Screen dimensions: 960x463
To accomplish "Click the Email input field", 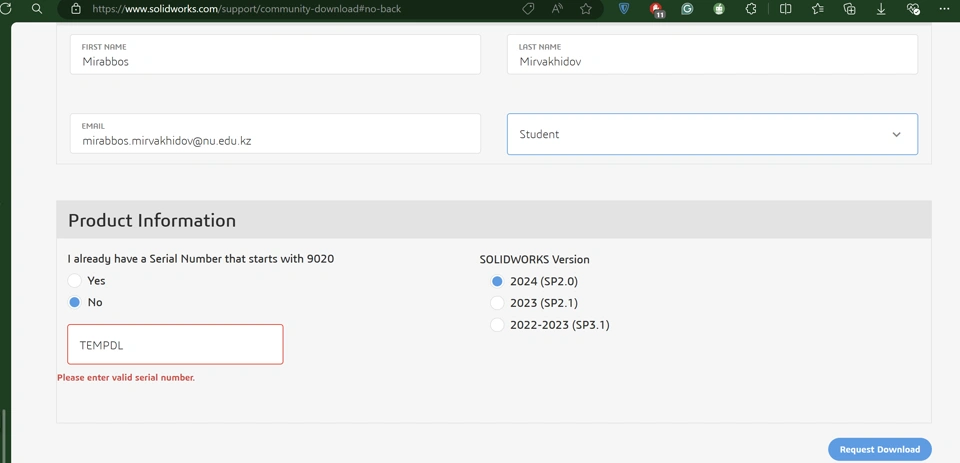I will pos(275,134).
